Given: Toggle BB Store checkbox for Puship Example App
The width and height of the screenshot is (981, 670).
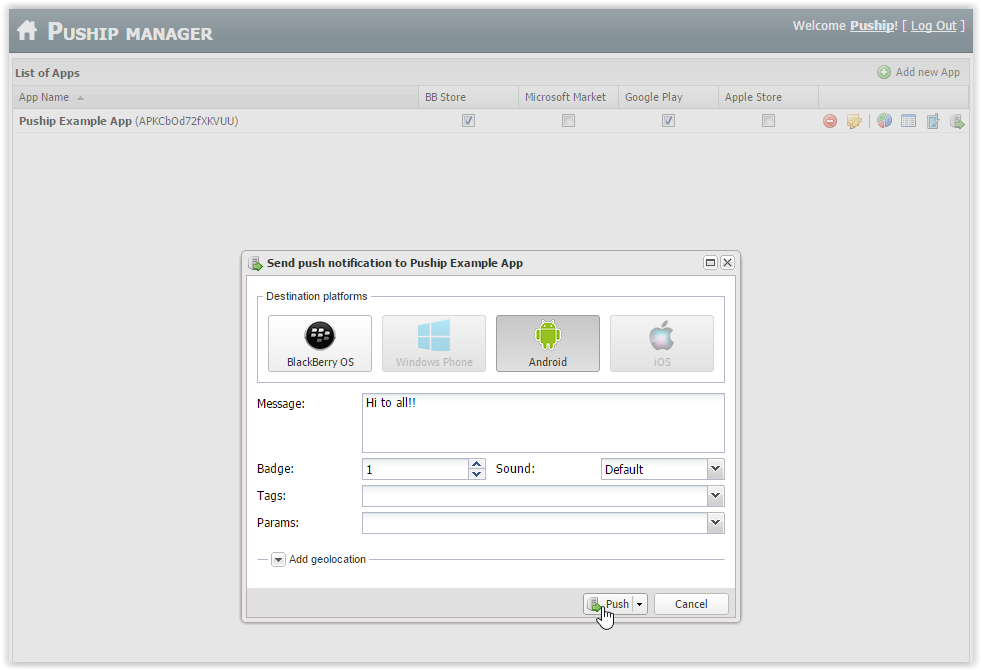Looking at the screenshot, I should coord(468,121).
